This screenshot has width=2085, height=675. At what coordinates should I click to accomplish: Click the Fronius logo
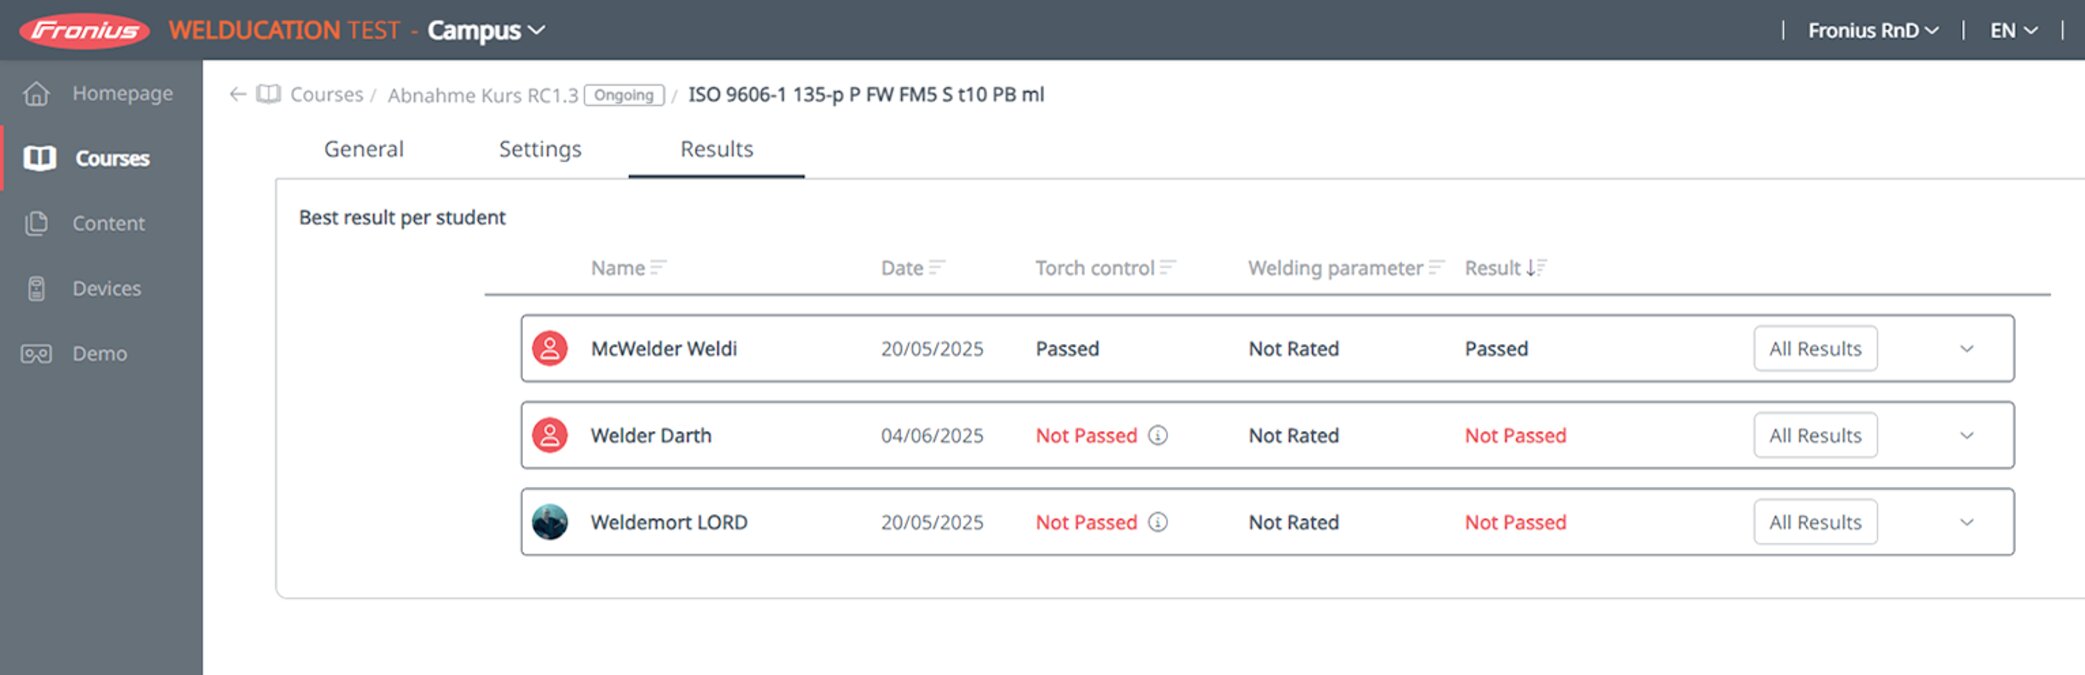pos(85,31)
